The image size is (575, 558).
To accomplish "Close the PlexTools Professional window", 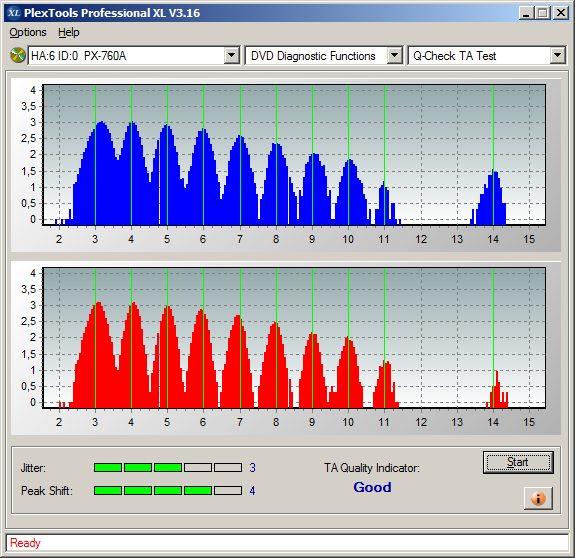I will (x=561, y=13).
